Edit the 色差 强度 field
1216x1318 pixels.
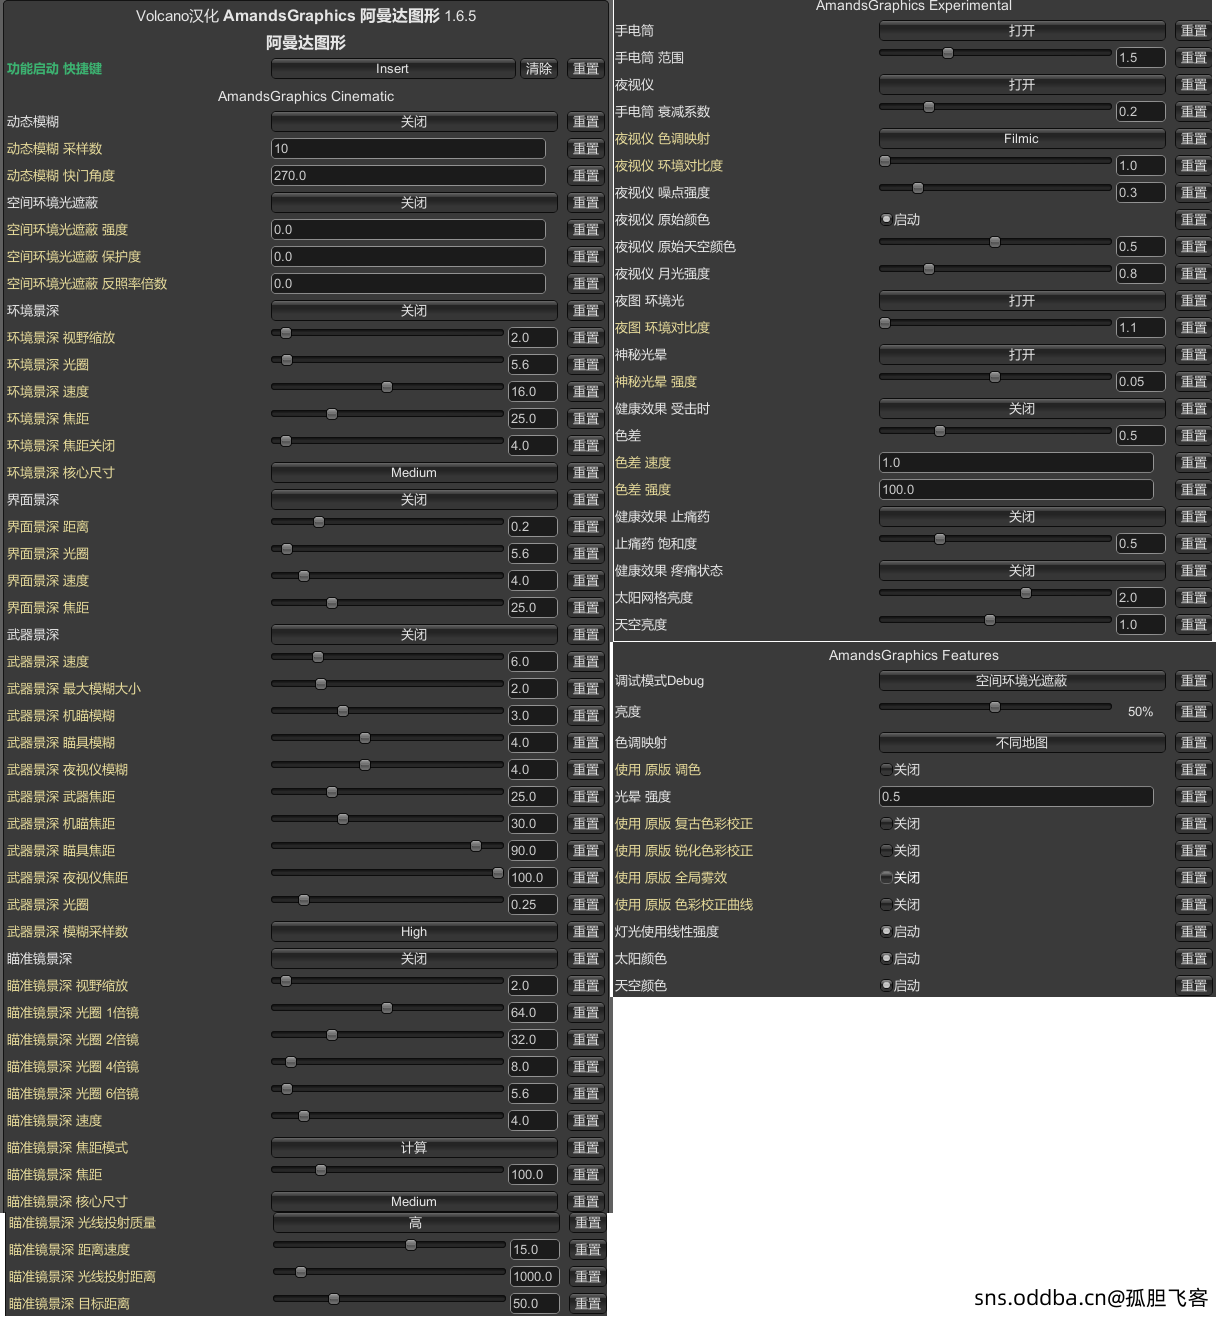1016,490
